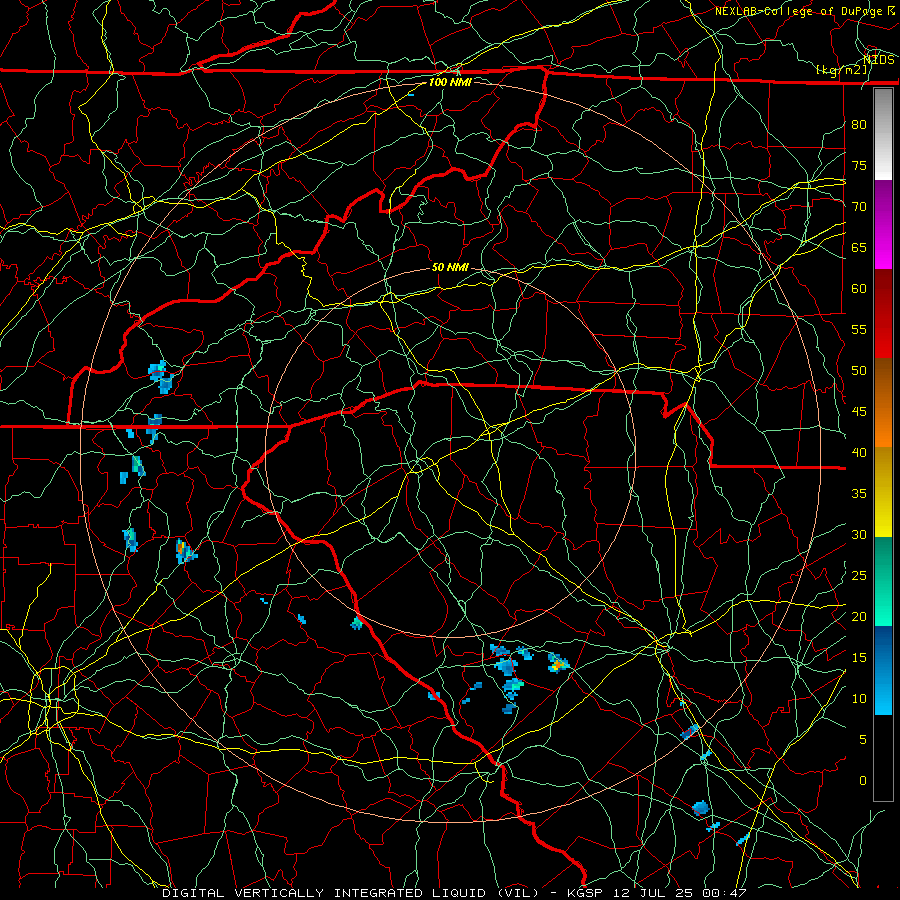Pick the green segment of the color bar

tap(883, 581)
